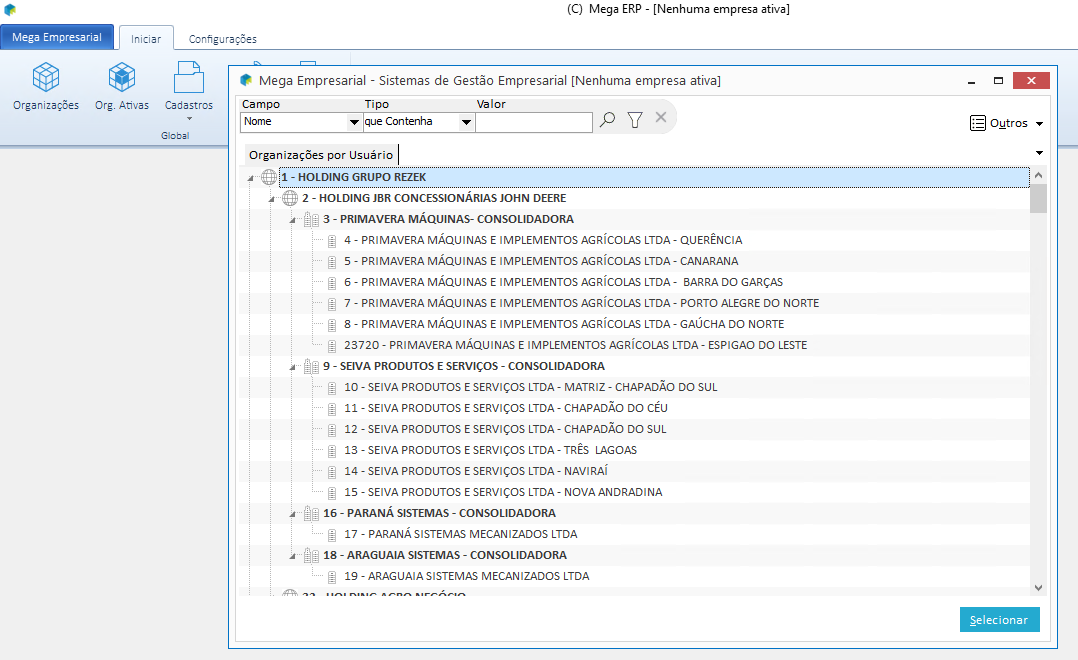Click the Outros list icon
This screenshot has width=1078, height=660.
pos(978,123)
